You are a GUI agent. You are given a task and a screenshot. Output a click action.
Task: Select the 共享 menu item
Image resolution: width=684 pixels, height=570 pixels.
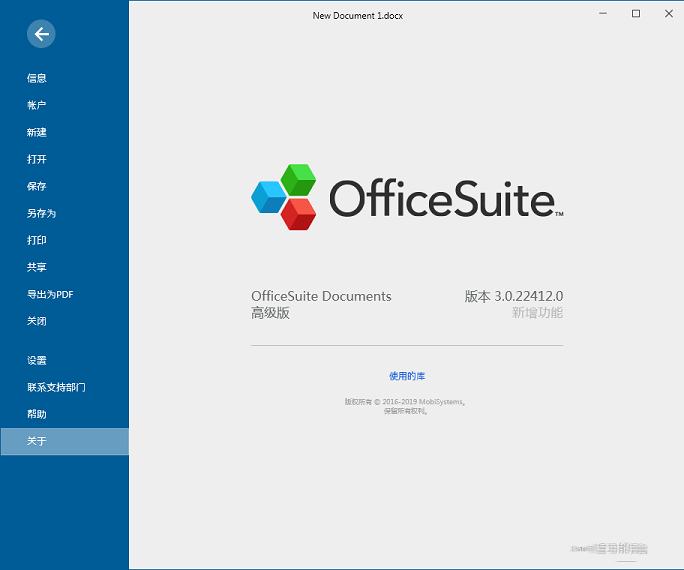[37, 267]
